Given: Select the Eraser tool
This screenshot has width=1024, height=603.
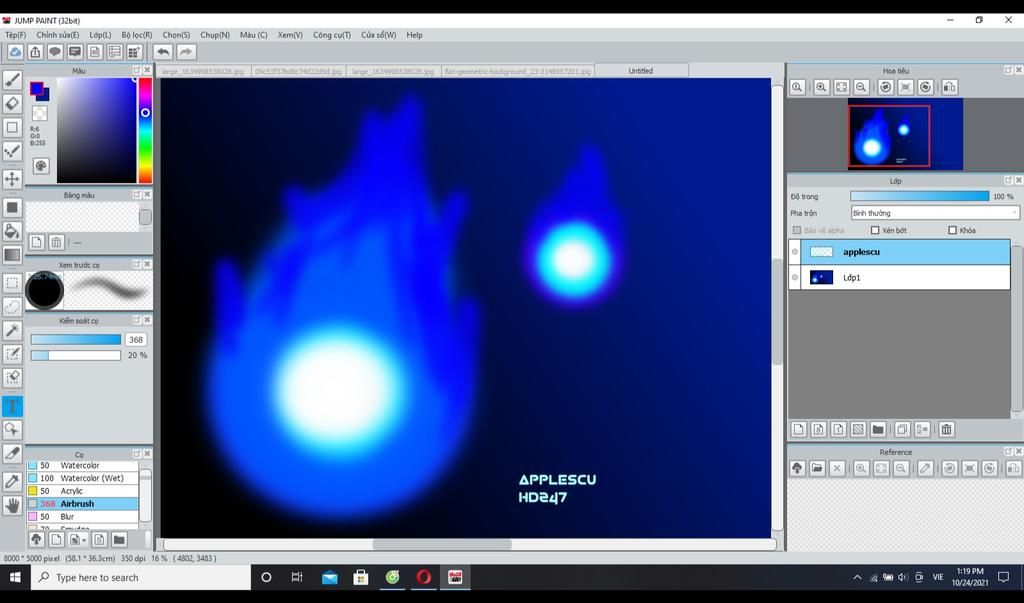Looking at the screenshot, I should (x=12, y=103).
